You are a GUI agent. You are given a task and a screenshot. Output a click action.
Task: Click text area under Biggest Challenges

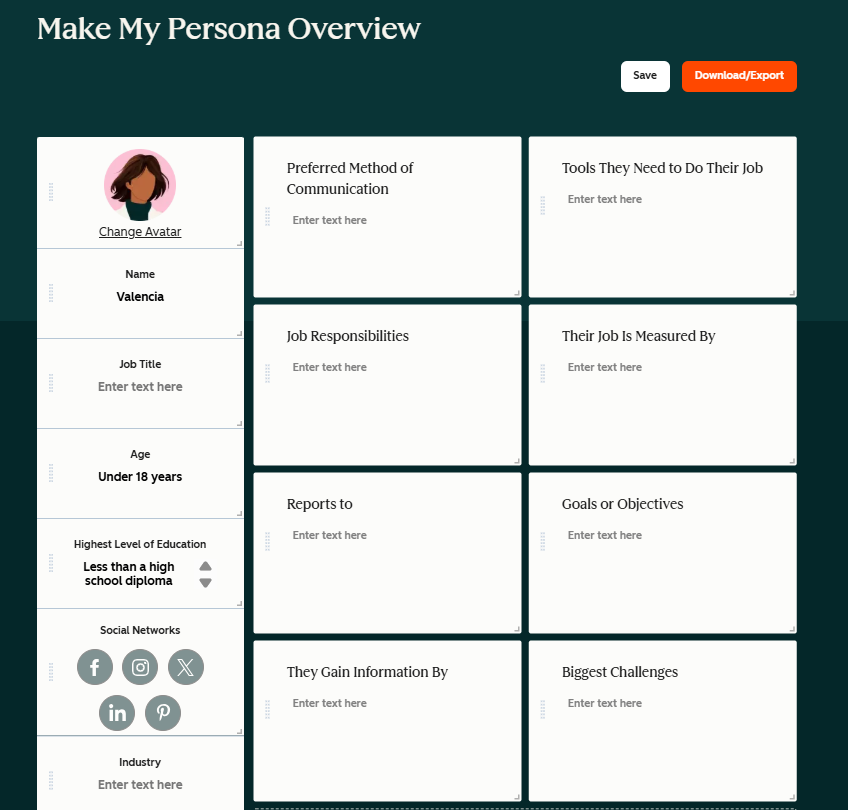pyautogui.click(x=605, y=703)
